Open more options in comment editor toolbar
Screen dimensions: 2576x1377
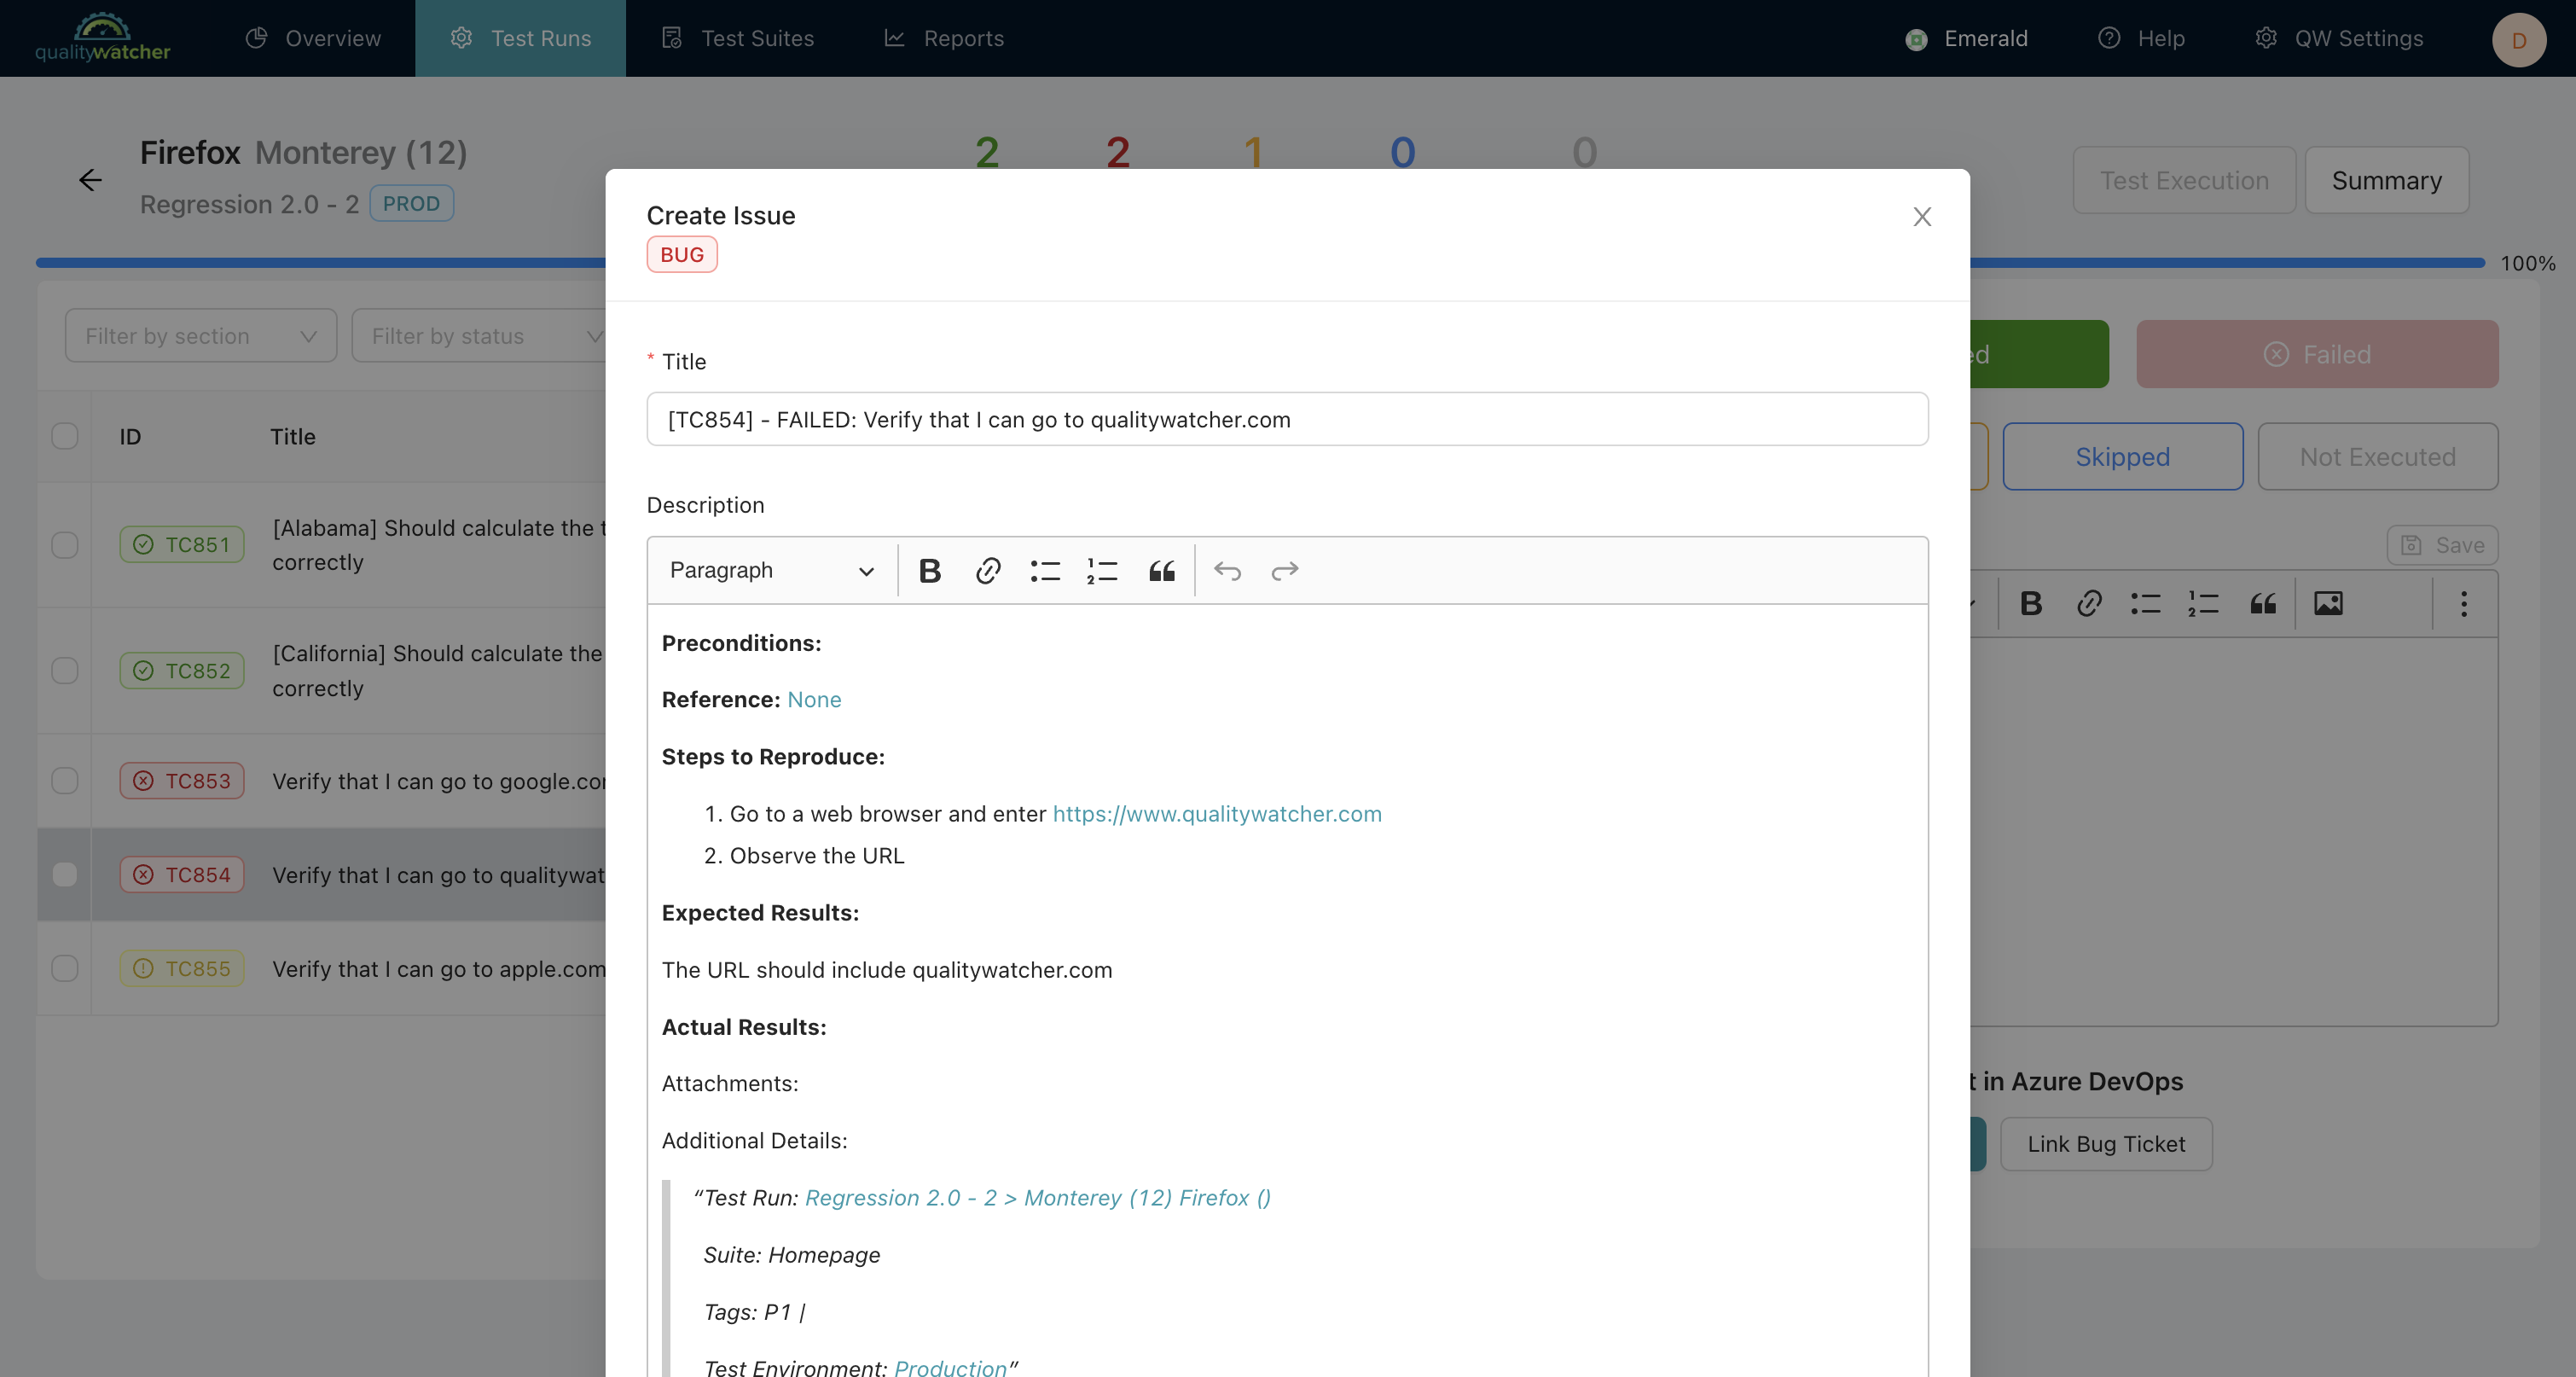[2464, 604]
